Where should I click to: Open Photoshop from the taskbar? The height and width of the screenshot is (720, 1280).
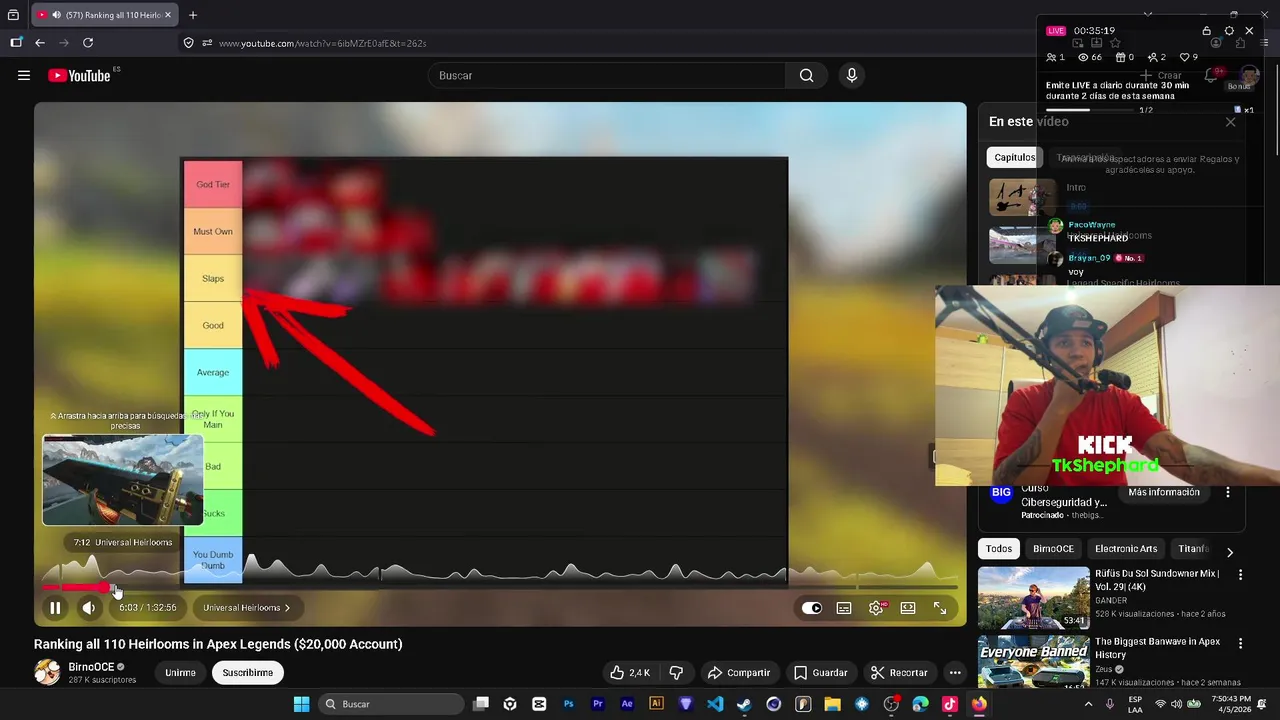pos(569,704)
